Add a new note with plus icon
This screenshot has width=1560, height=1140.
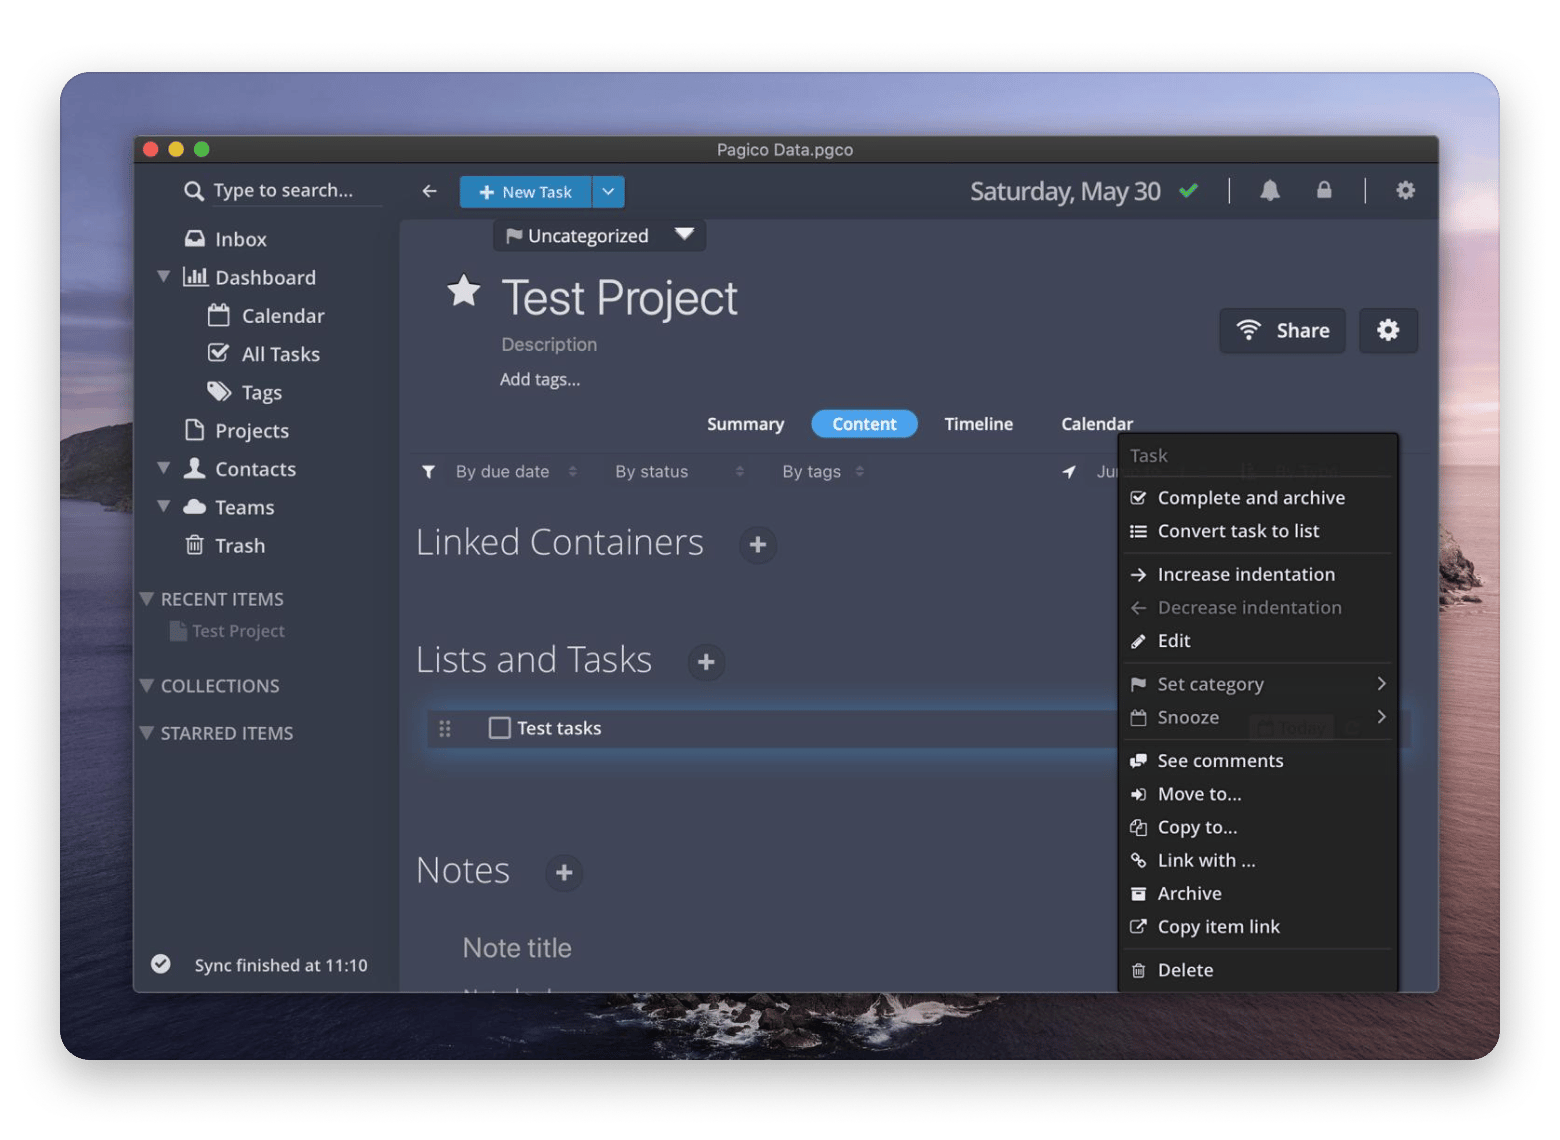click(x=564, y=873)
